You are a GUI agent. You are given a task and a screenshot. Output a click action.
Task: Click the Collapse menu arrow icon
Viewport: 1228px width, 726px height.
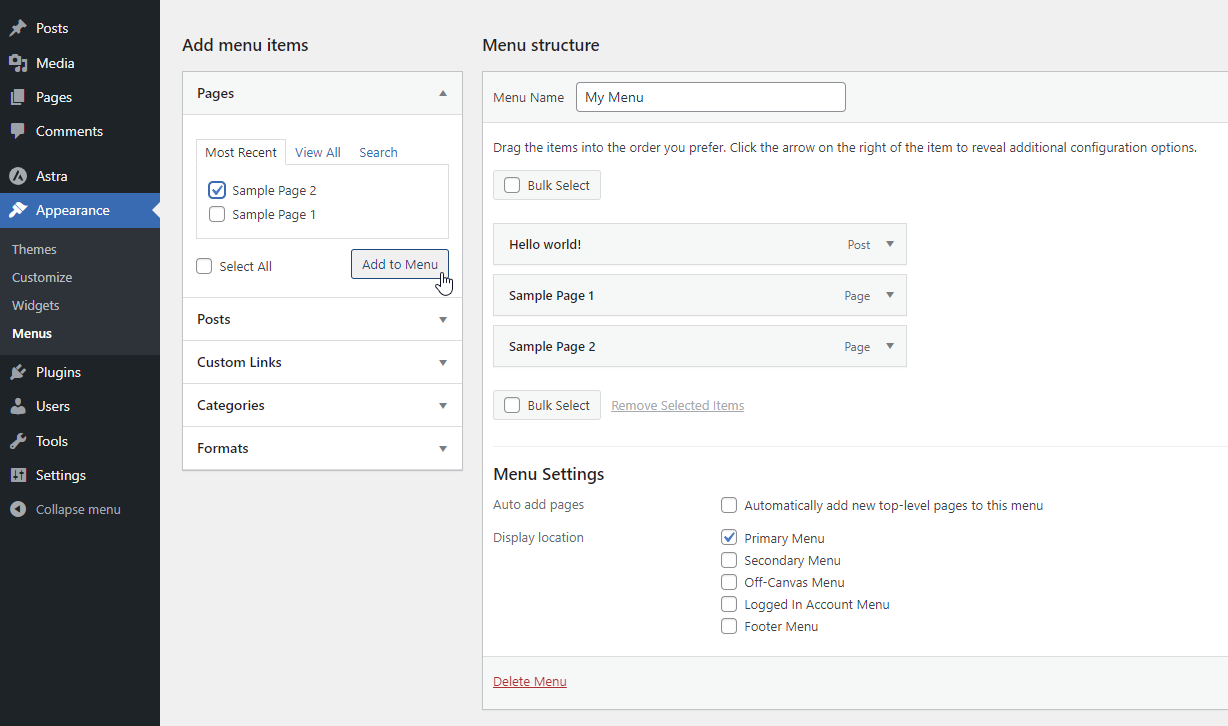pyautogui.click(x=18, y=509)
